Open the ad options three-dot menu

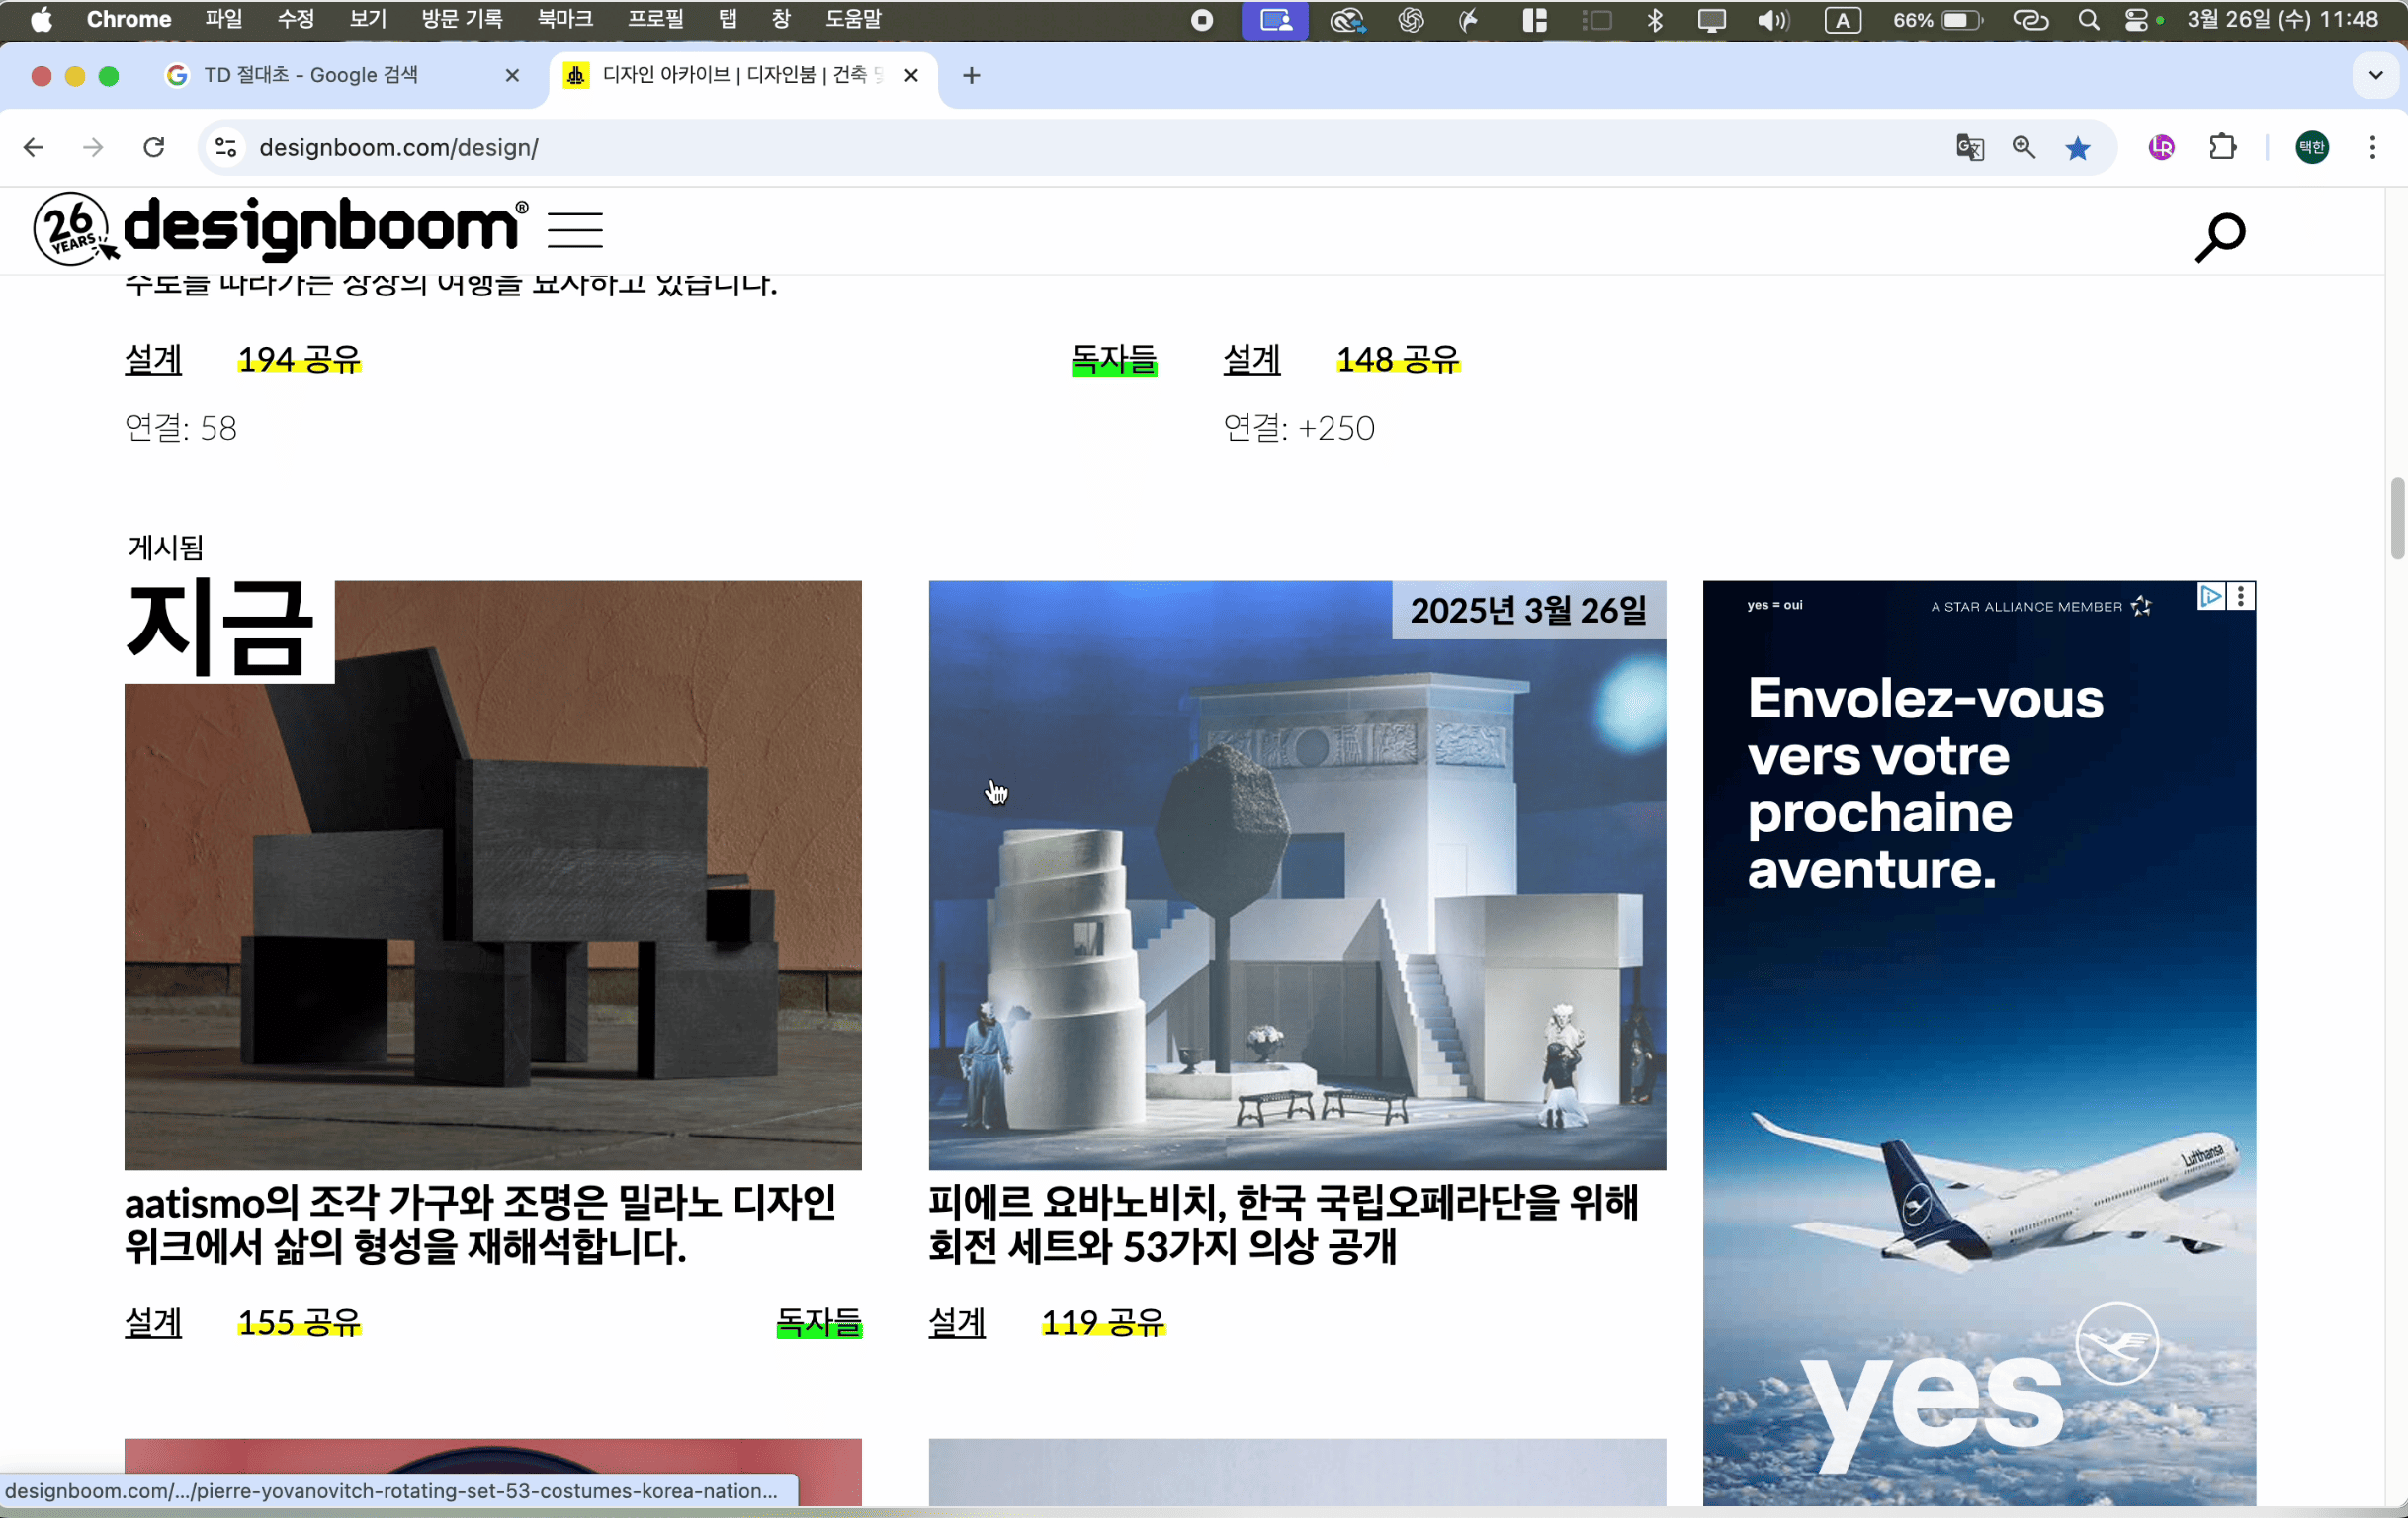(x=2241, y=597)
